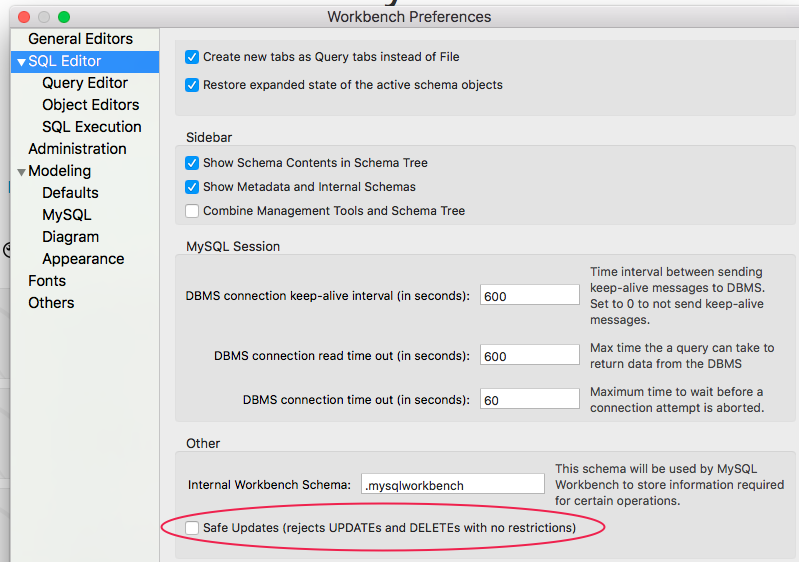Open SQL Execution preferences page

(92, 127)
